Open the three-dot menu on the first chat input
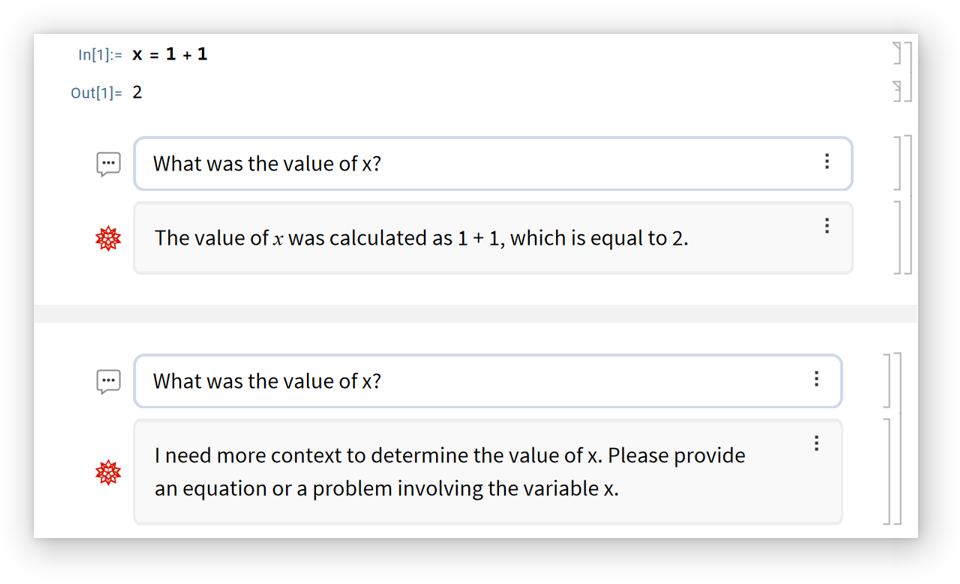The image size is (960, 584). [x=827, y=162]
